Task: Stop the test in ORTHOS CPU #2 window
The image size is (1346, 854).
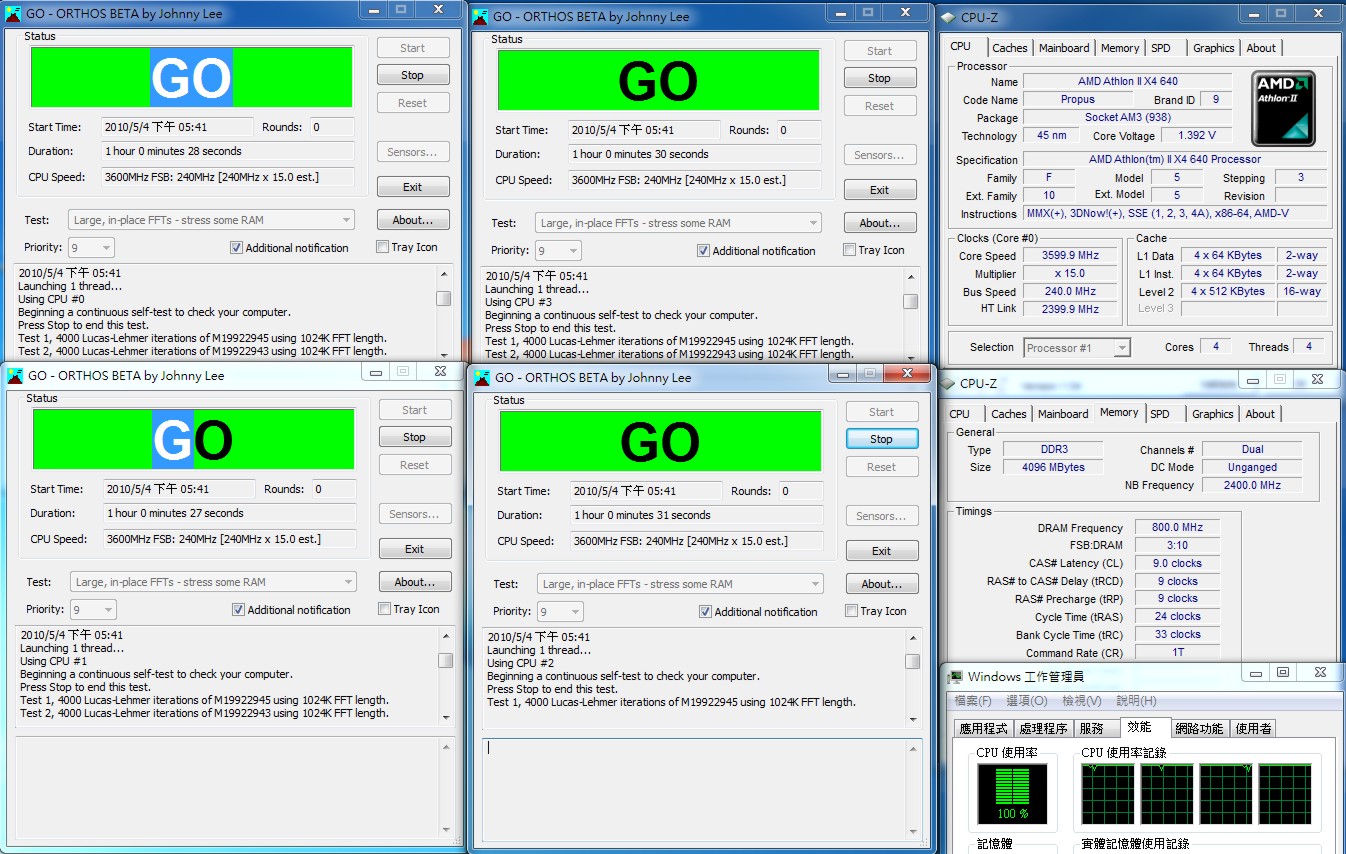Action: (881, 439)
